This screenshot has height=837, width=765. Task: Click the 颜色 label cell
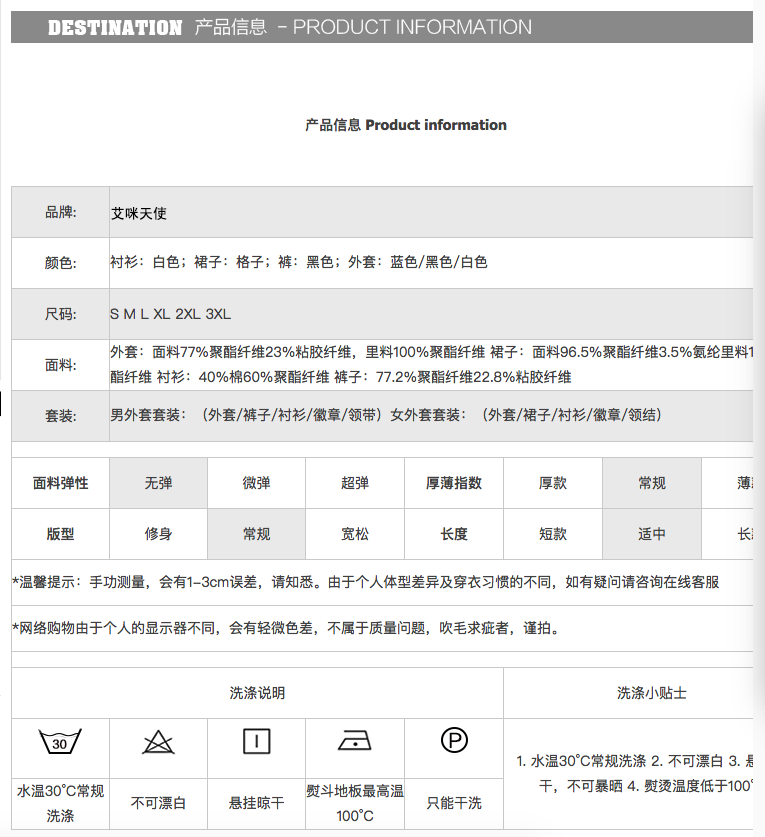pos(60,263)
